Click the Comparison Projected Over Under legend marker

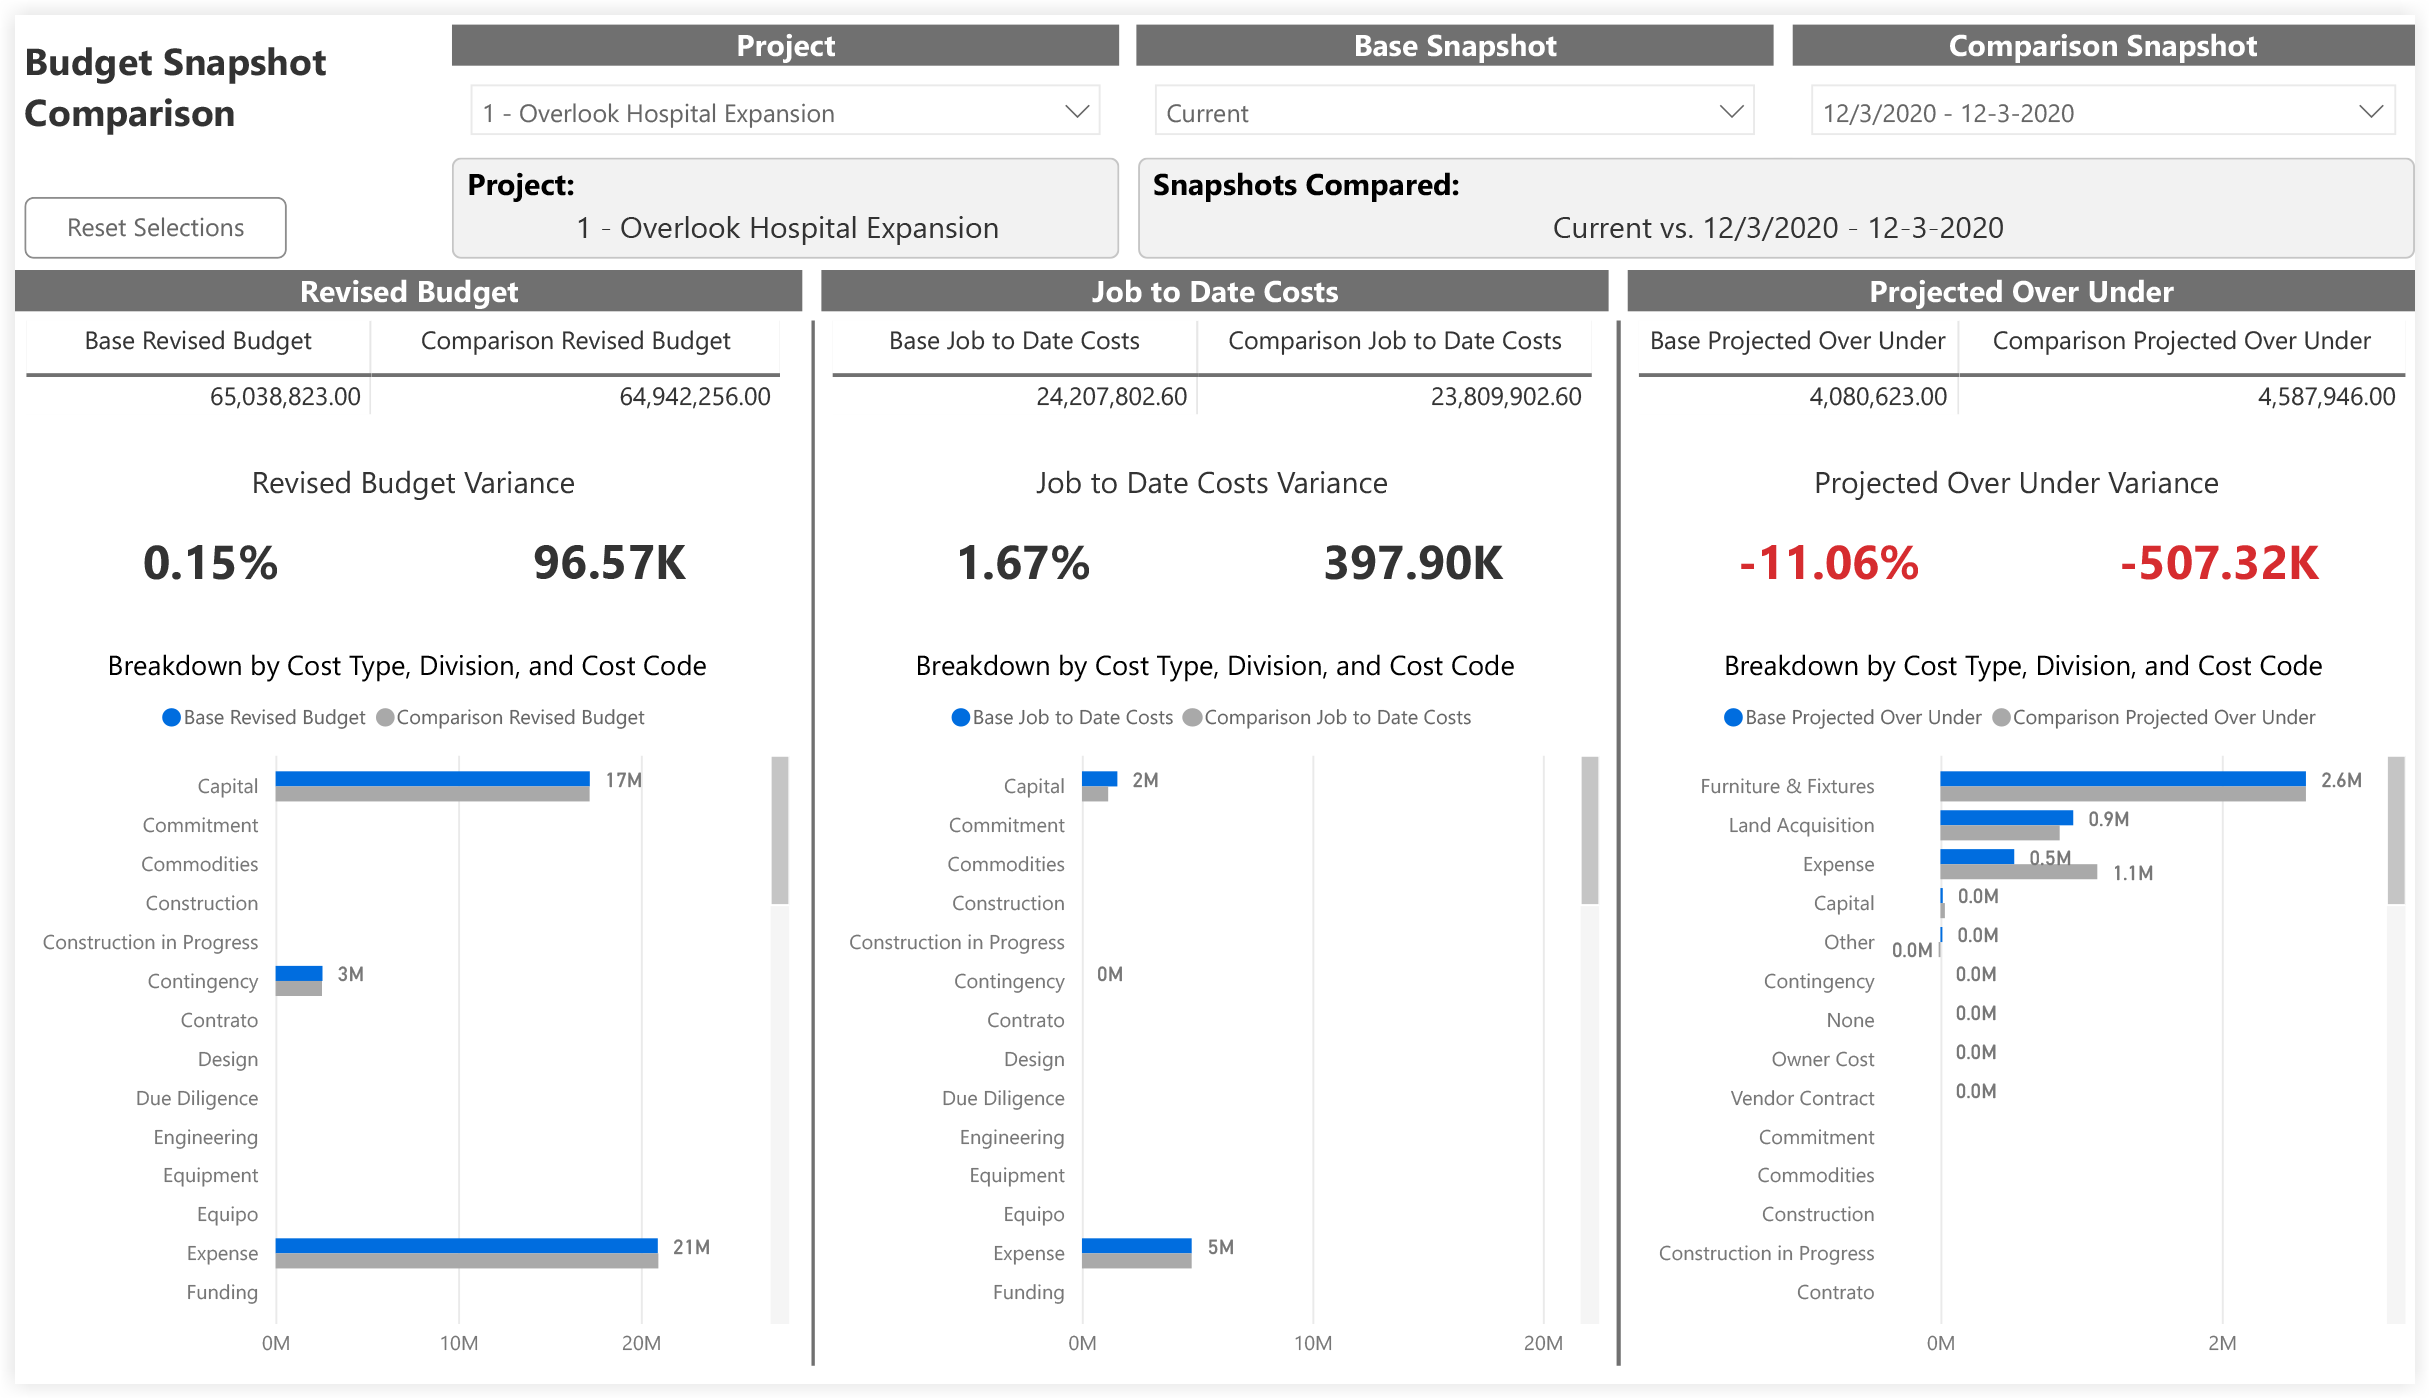(2001, 717)
